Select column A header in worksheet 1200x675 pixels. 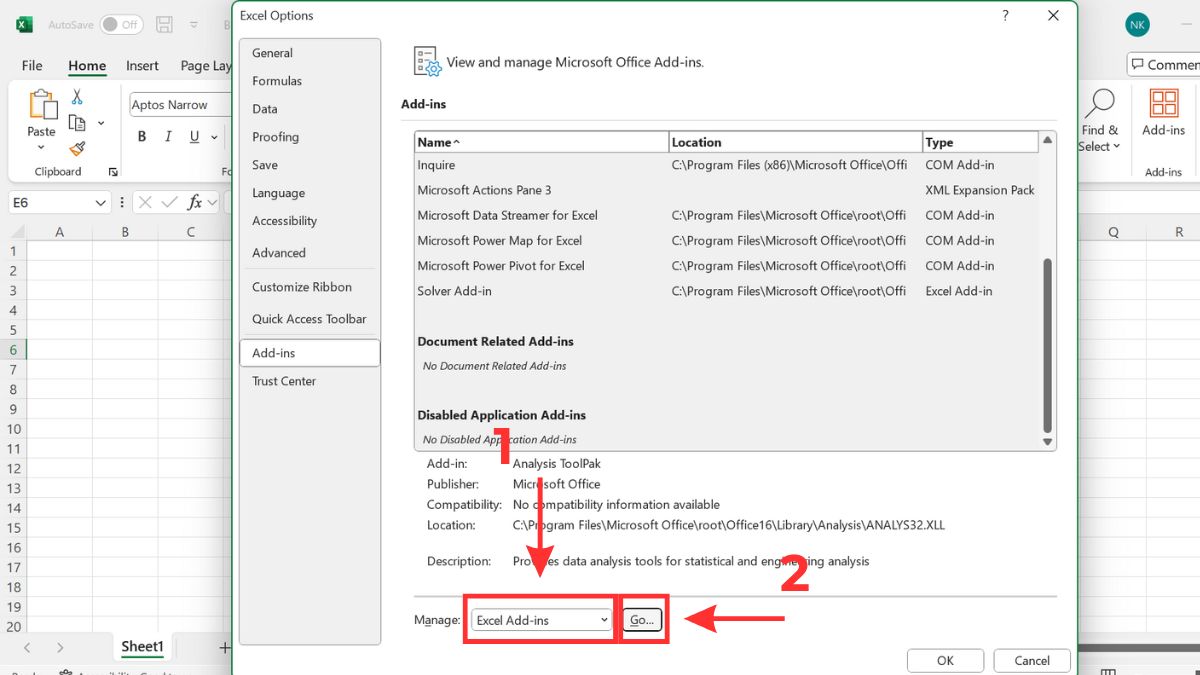[x=60, y=232]
